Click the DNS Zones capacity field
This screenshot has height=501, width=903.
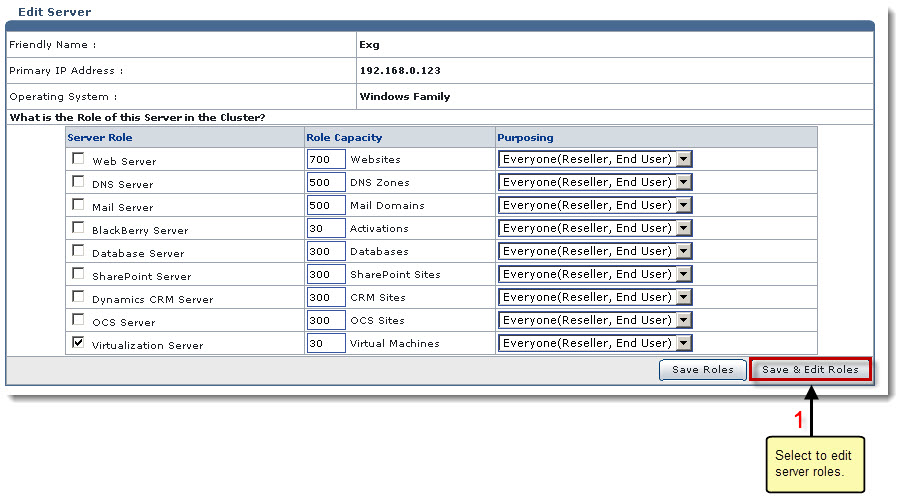[x=326, y=183]
